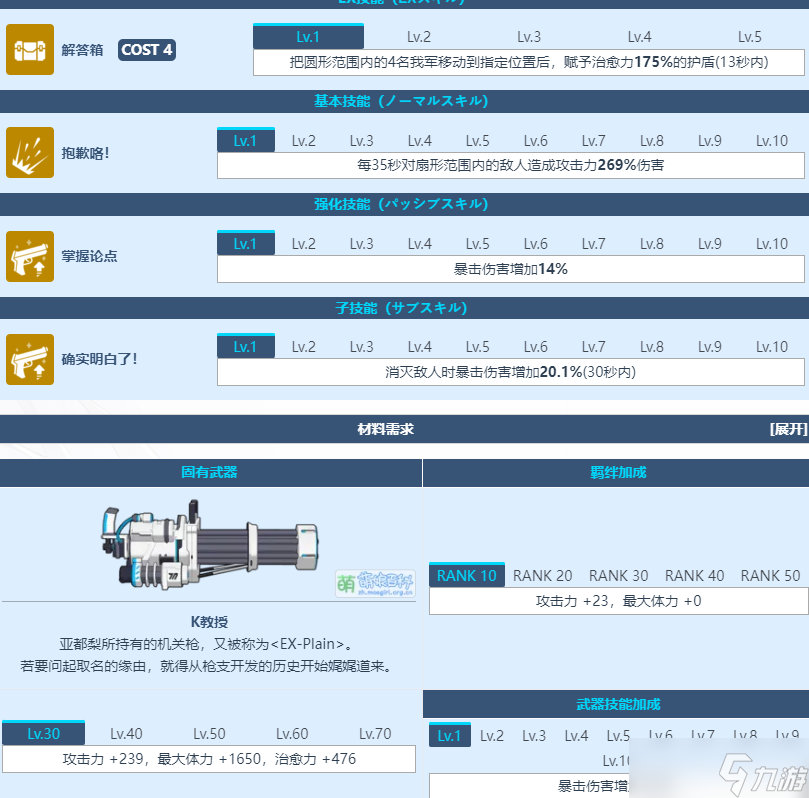Click the COST 4 badge

(147, 50)
